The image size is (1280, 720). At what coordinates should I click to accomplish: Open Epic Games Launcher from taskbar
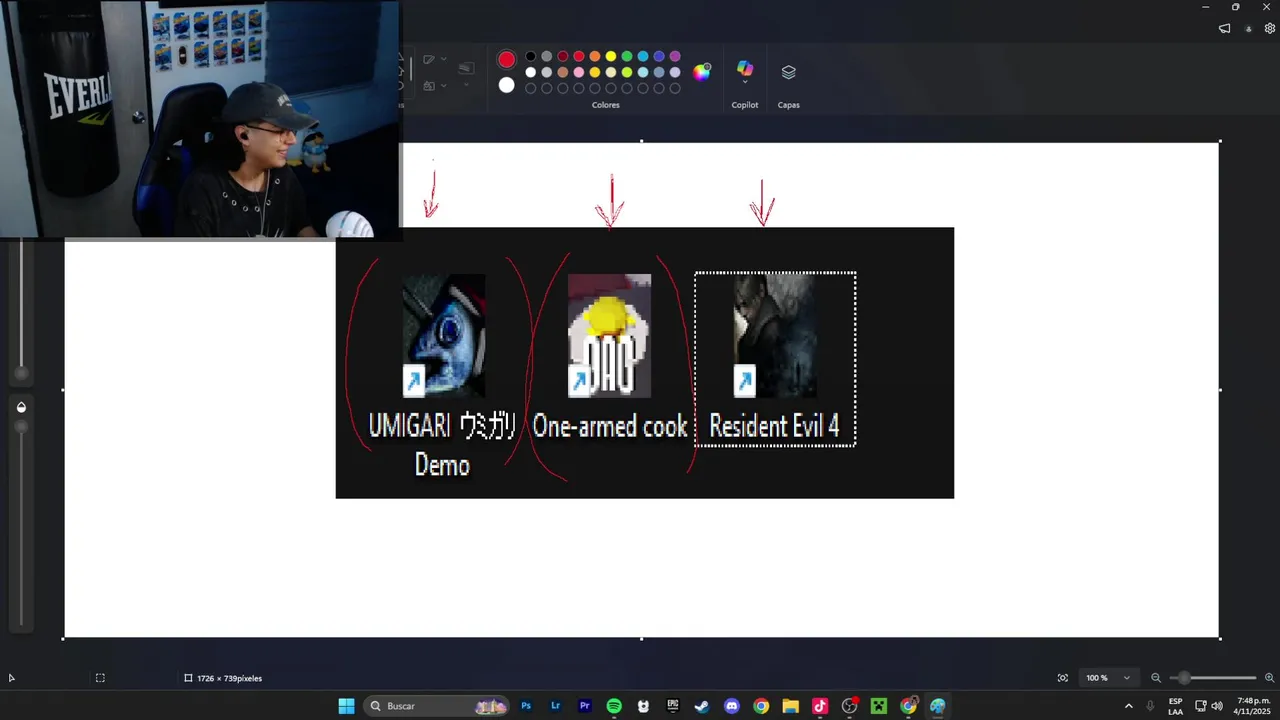point(673,706)
